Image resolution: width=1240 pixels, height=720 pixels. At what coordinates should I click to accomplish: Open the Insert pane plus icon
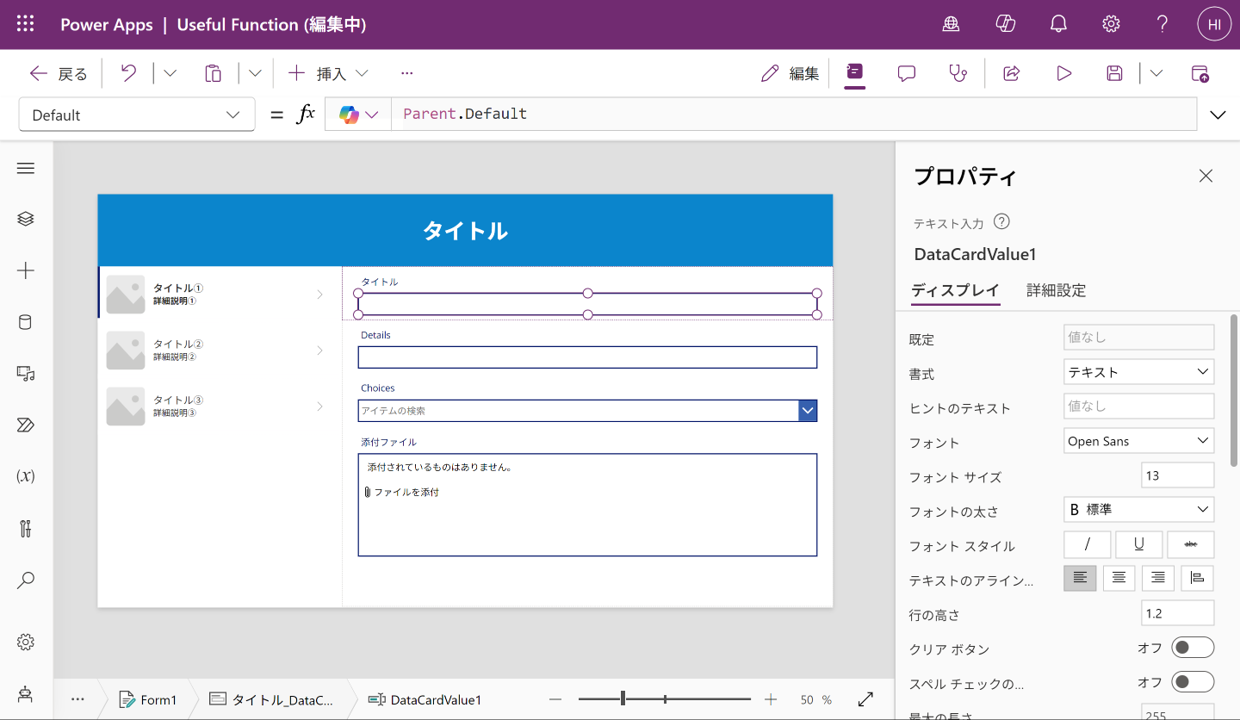(26, 270)
